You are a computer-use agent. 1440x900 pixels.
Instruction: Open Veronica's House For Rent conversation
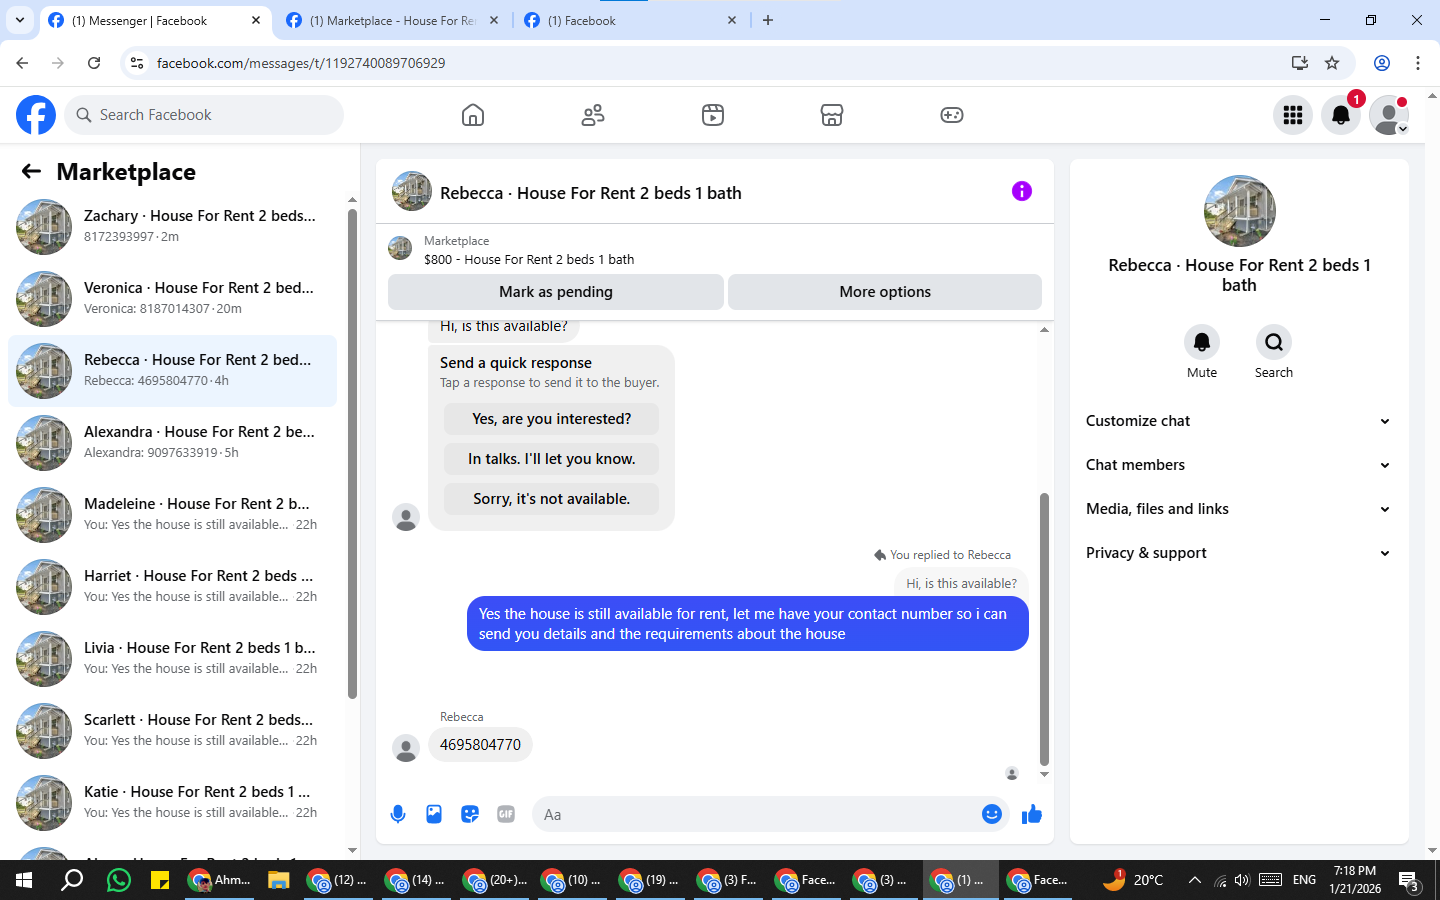click(x=172, y=299)
